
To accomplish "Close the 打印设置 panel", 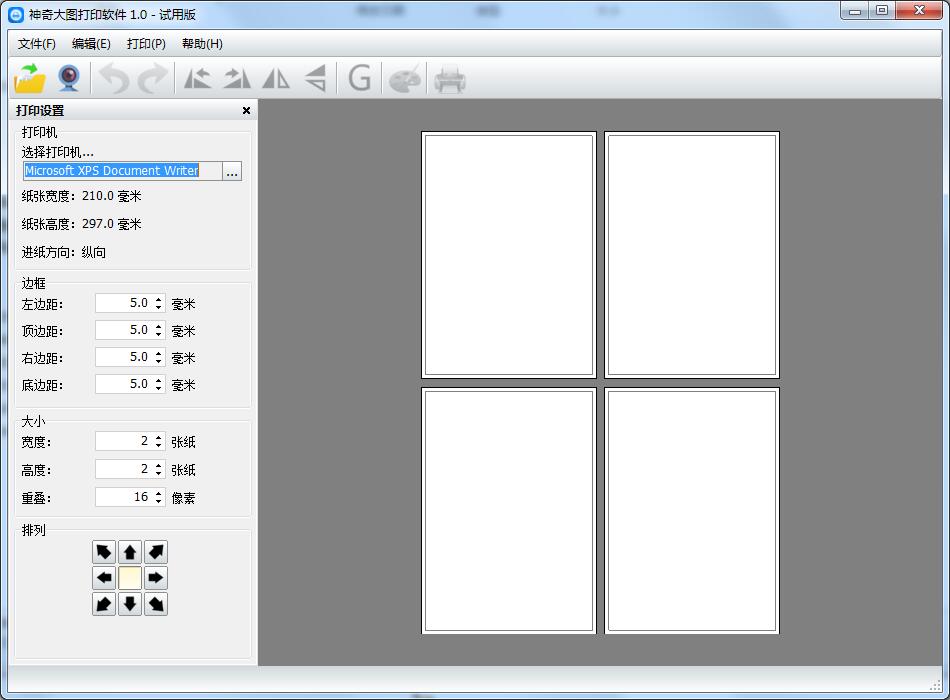I will [246, 111].
